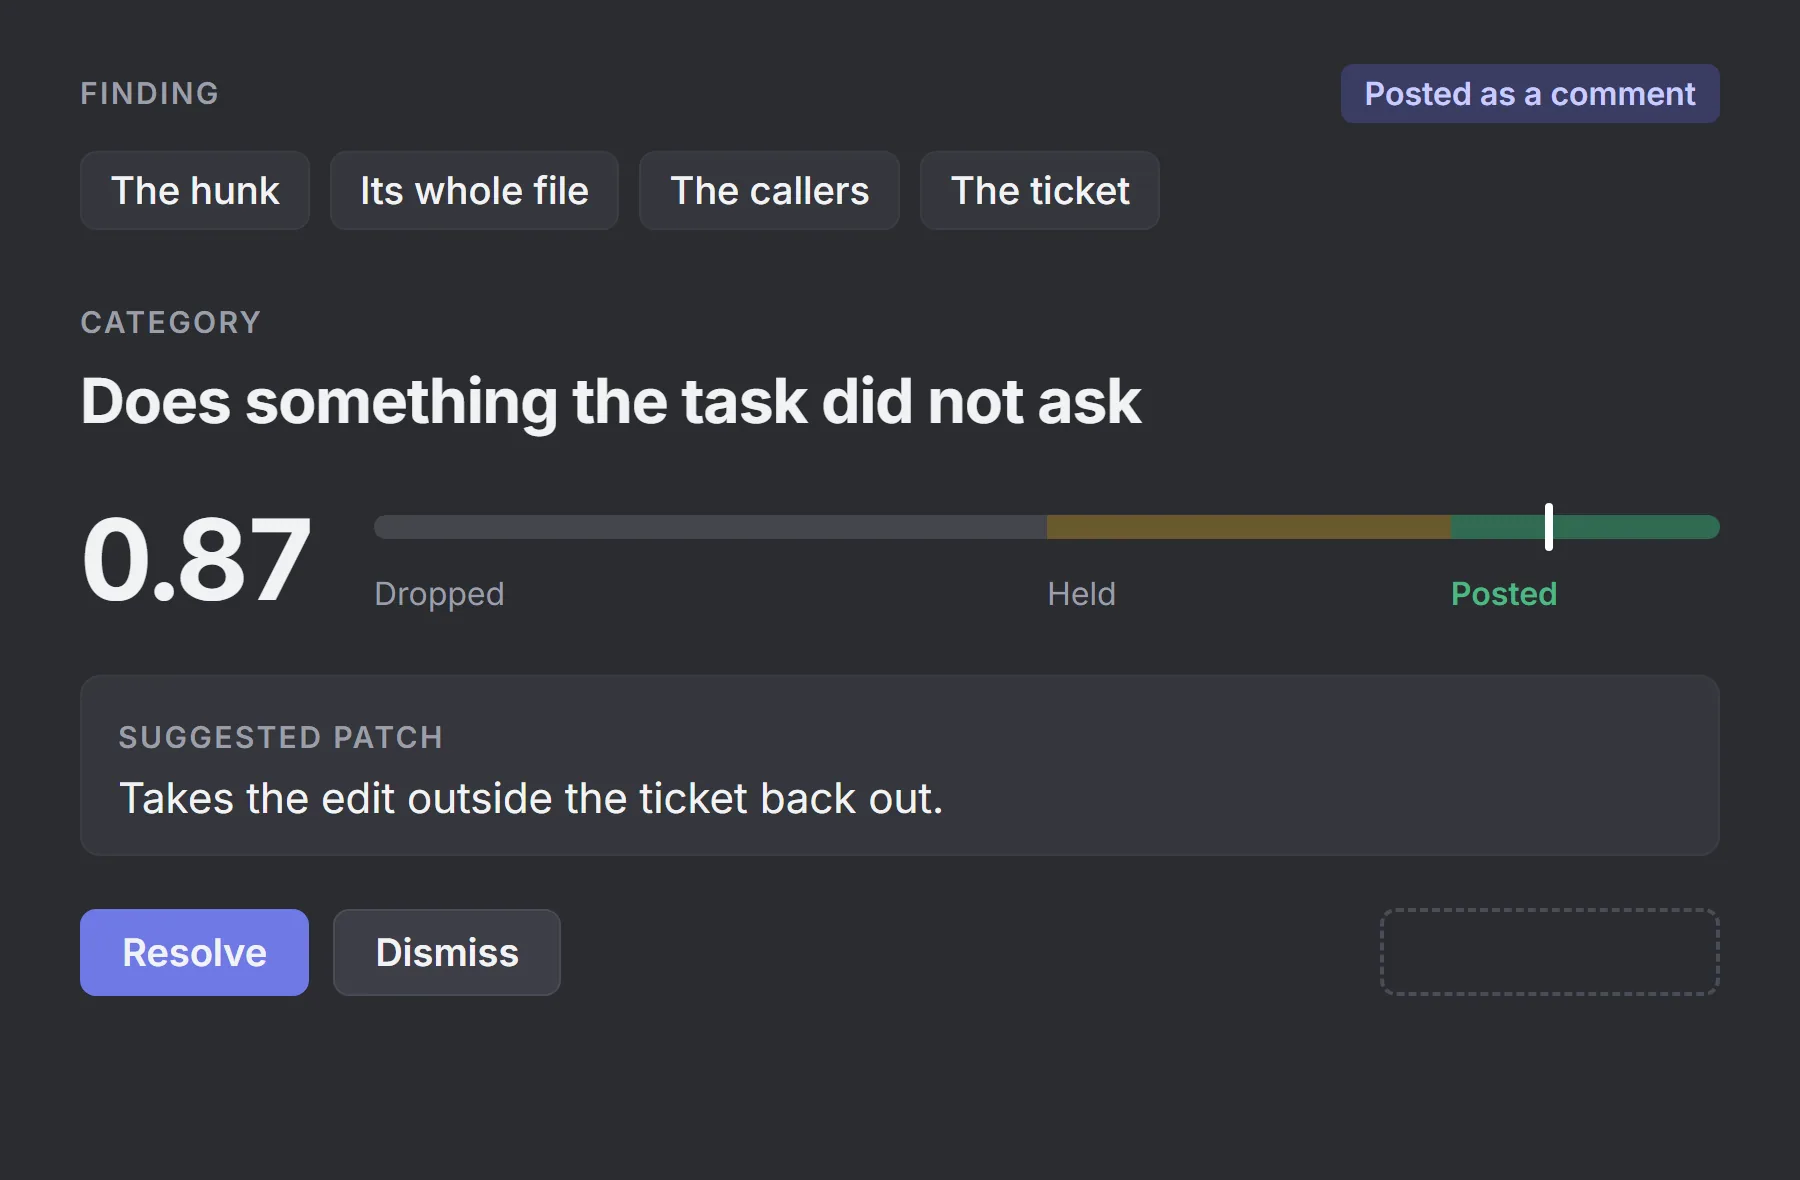1800x1180 pixels.
Task: Click the 'Does something the task did not ask' heading
Action: tap(611, 402)
